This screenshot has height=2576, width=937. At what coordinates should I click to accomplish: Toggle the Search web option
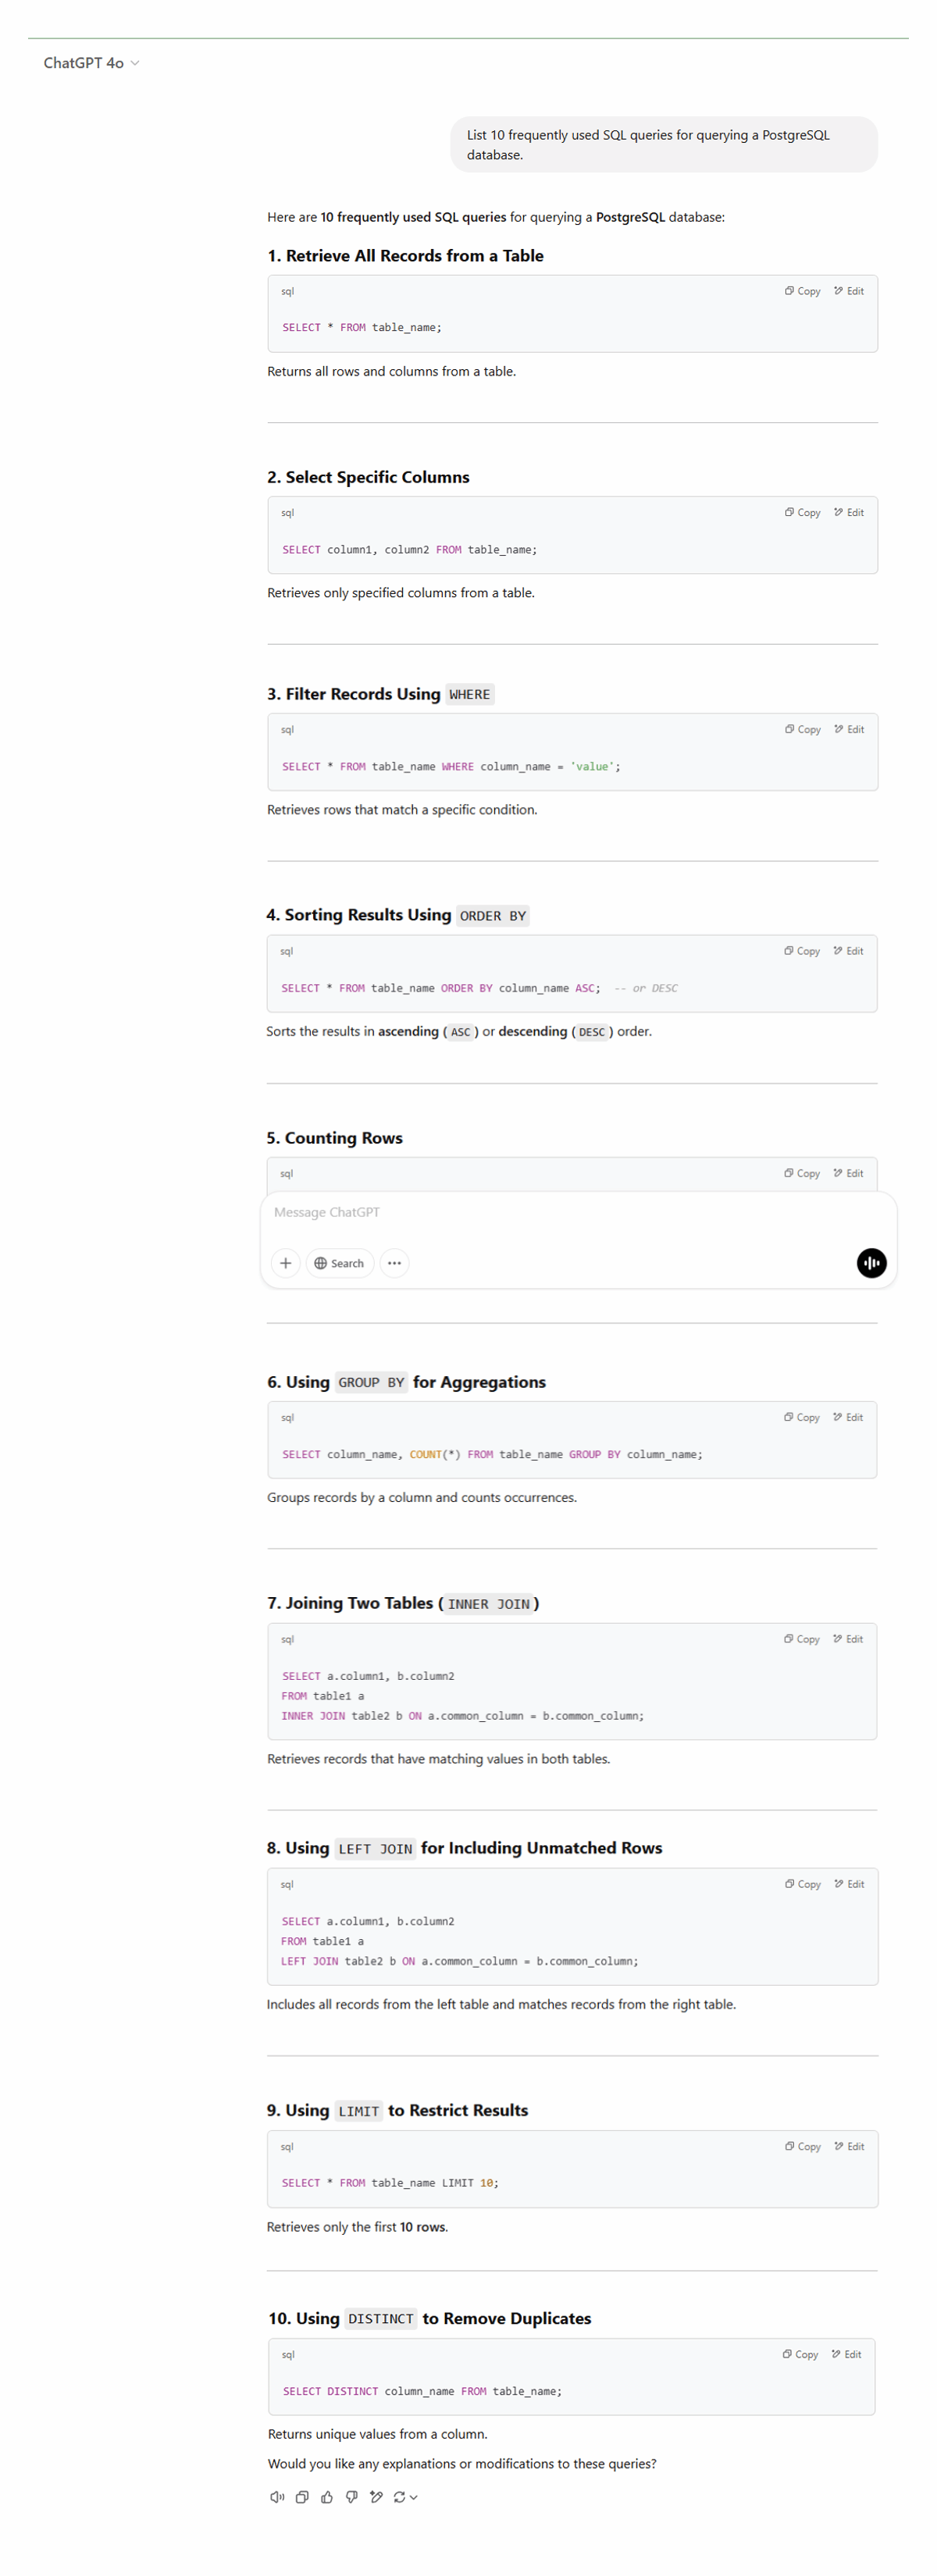tap(339, 1262)
